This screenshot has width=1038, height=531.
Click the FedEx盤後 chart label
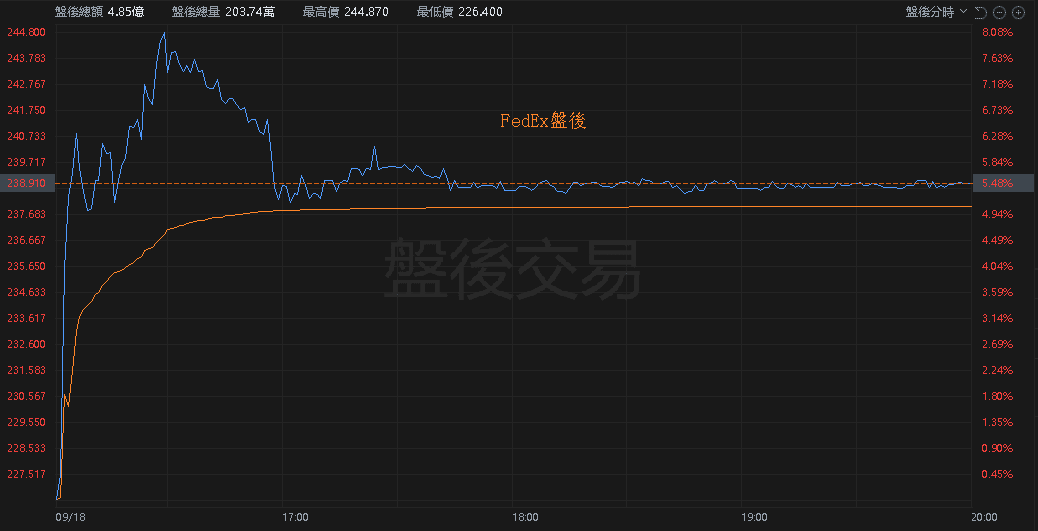[543, 121]
